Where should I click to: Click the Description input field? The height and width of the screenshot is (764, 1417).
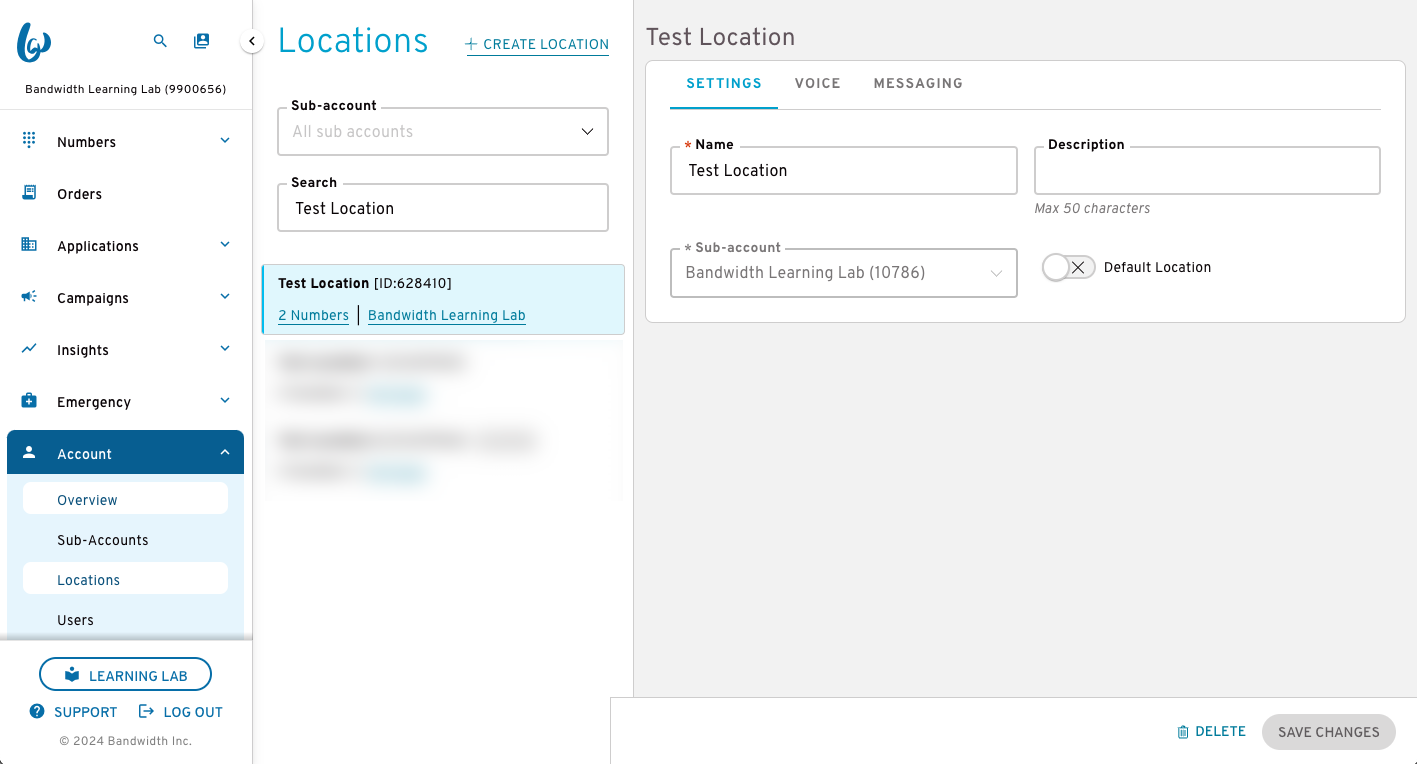[1207, 170]
